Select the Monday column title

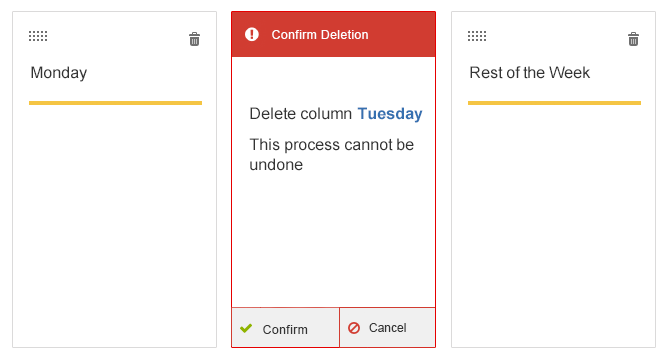pyautogui.click(x=59, y=73)
